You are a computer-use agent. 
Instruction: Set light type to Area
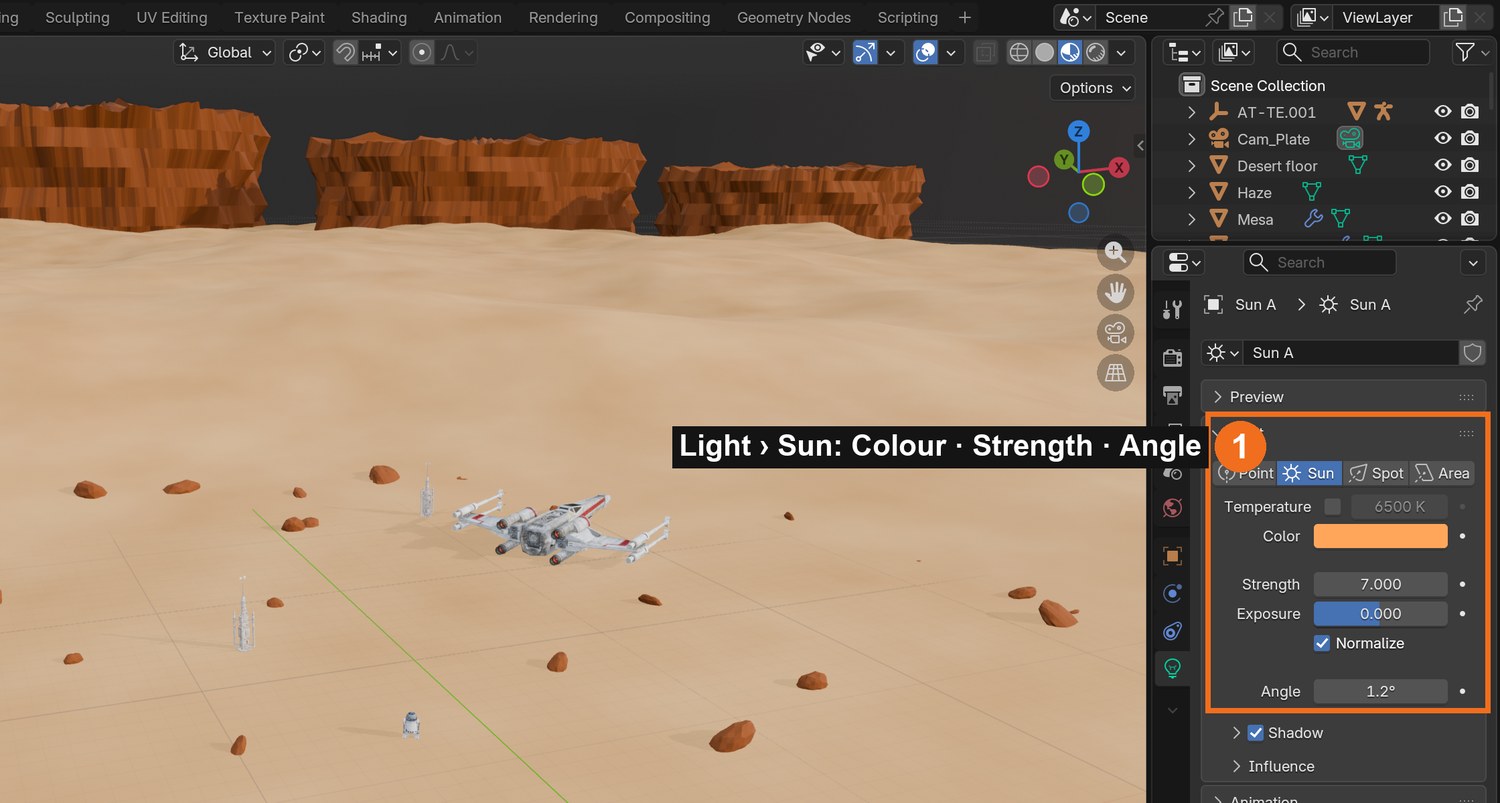[x=1442, y=473]
